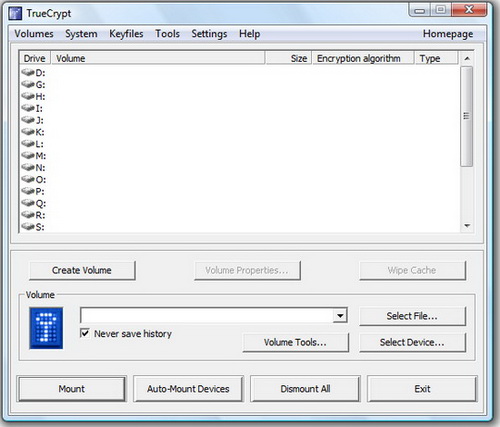Expand the volume path dropdown arrow
The height and width of the screenshot is (427, 500).
(x=340, y=315)
